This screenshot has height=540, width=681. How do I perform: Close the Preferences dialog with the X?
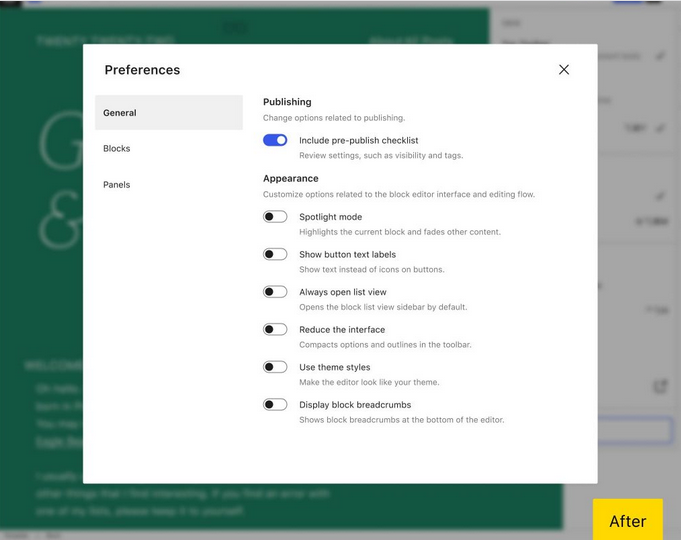tap(564, 70)
